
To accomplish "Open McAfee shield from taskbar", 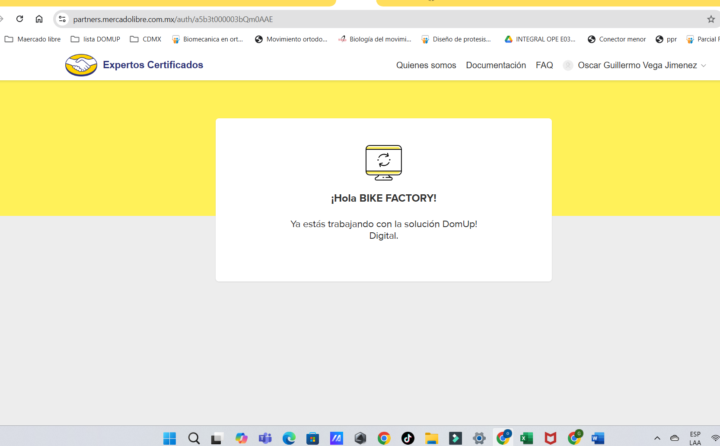I will [550, 438].
